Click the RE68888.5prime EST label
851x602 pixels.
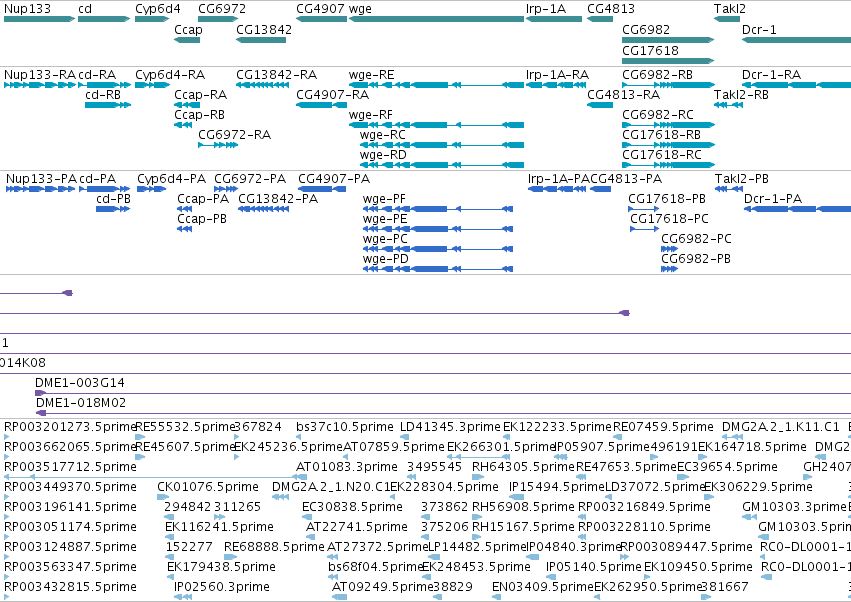pos(274,547)
